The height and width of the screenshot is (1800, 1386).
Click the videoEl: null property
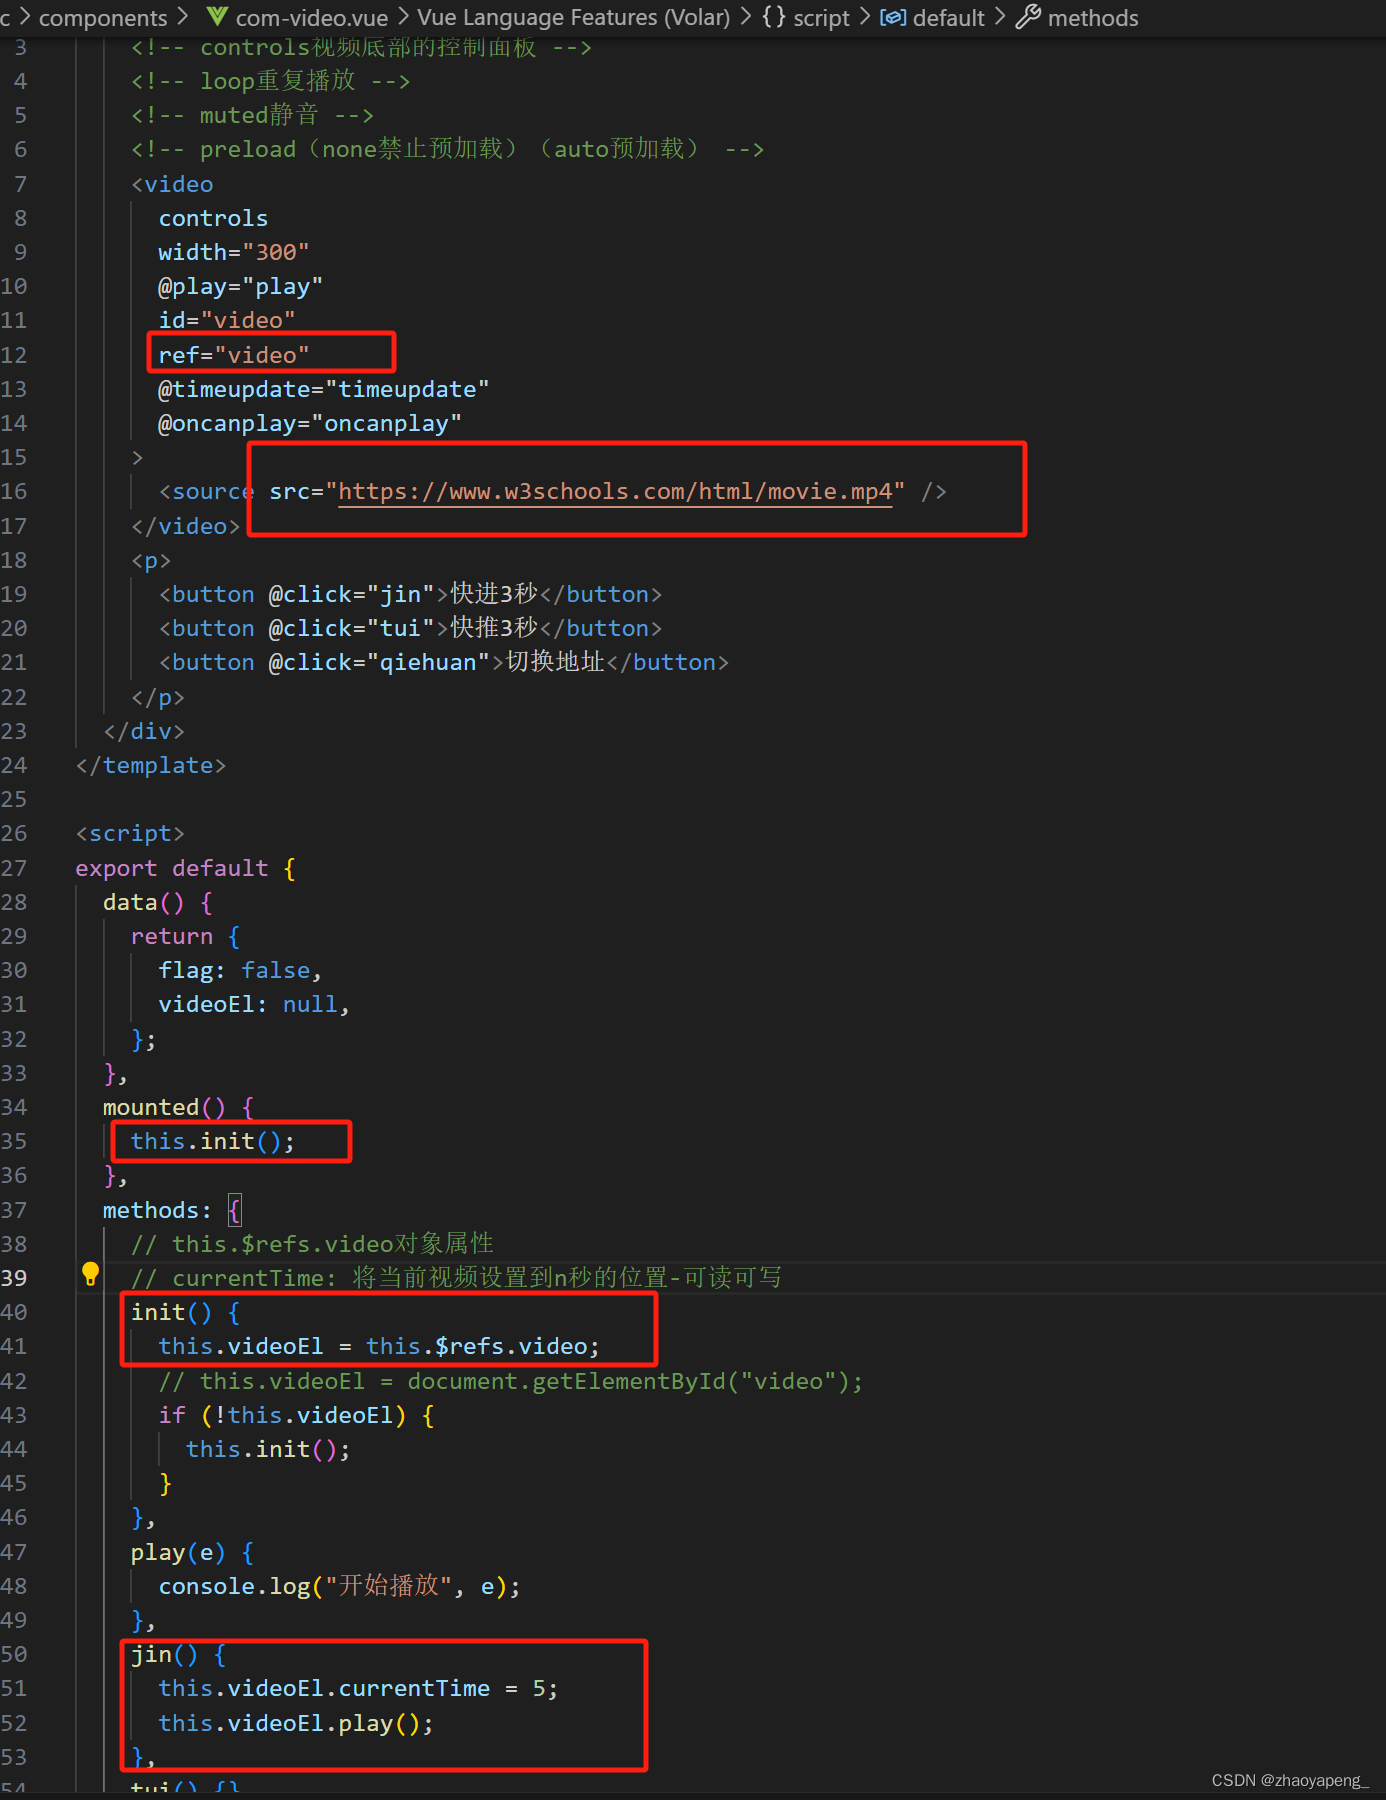pyautogui.click(x=254, y=1004)
